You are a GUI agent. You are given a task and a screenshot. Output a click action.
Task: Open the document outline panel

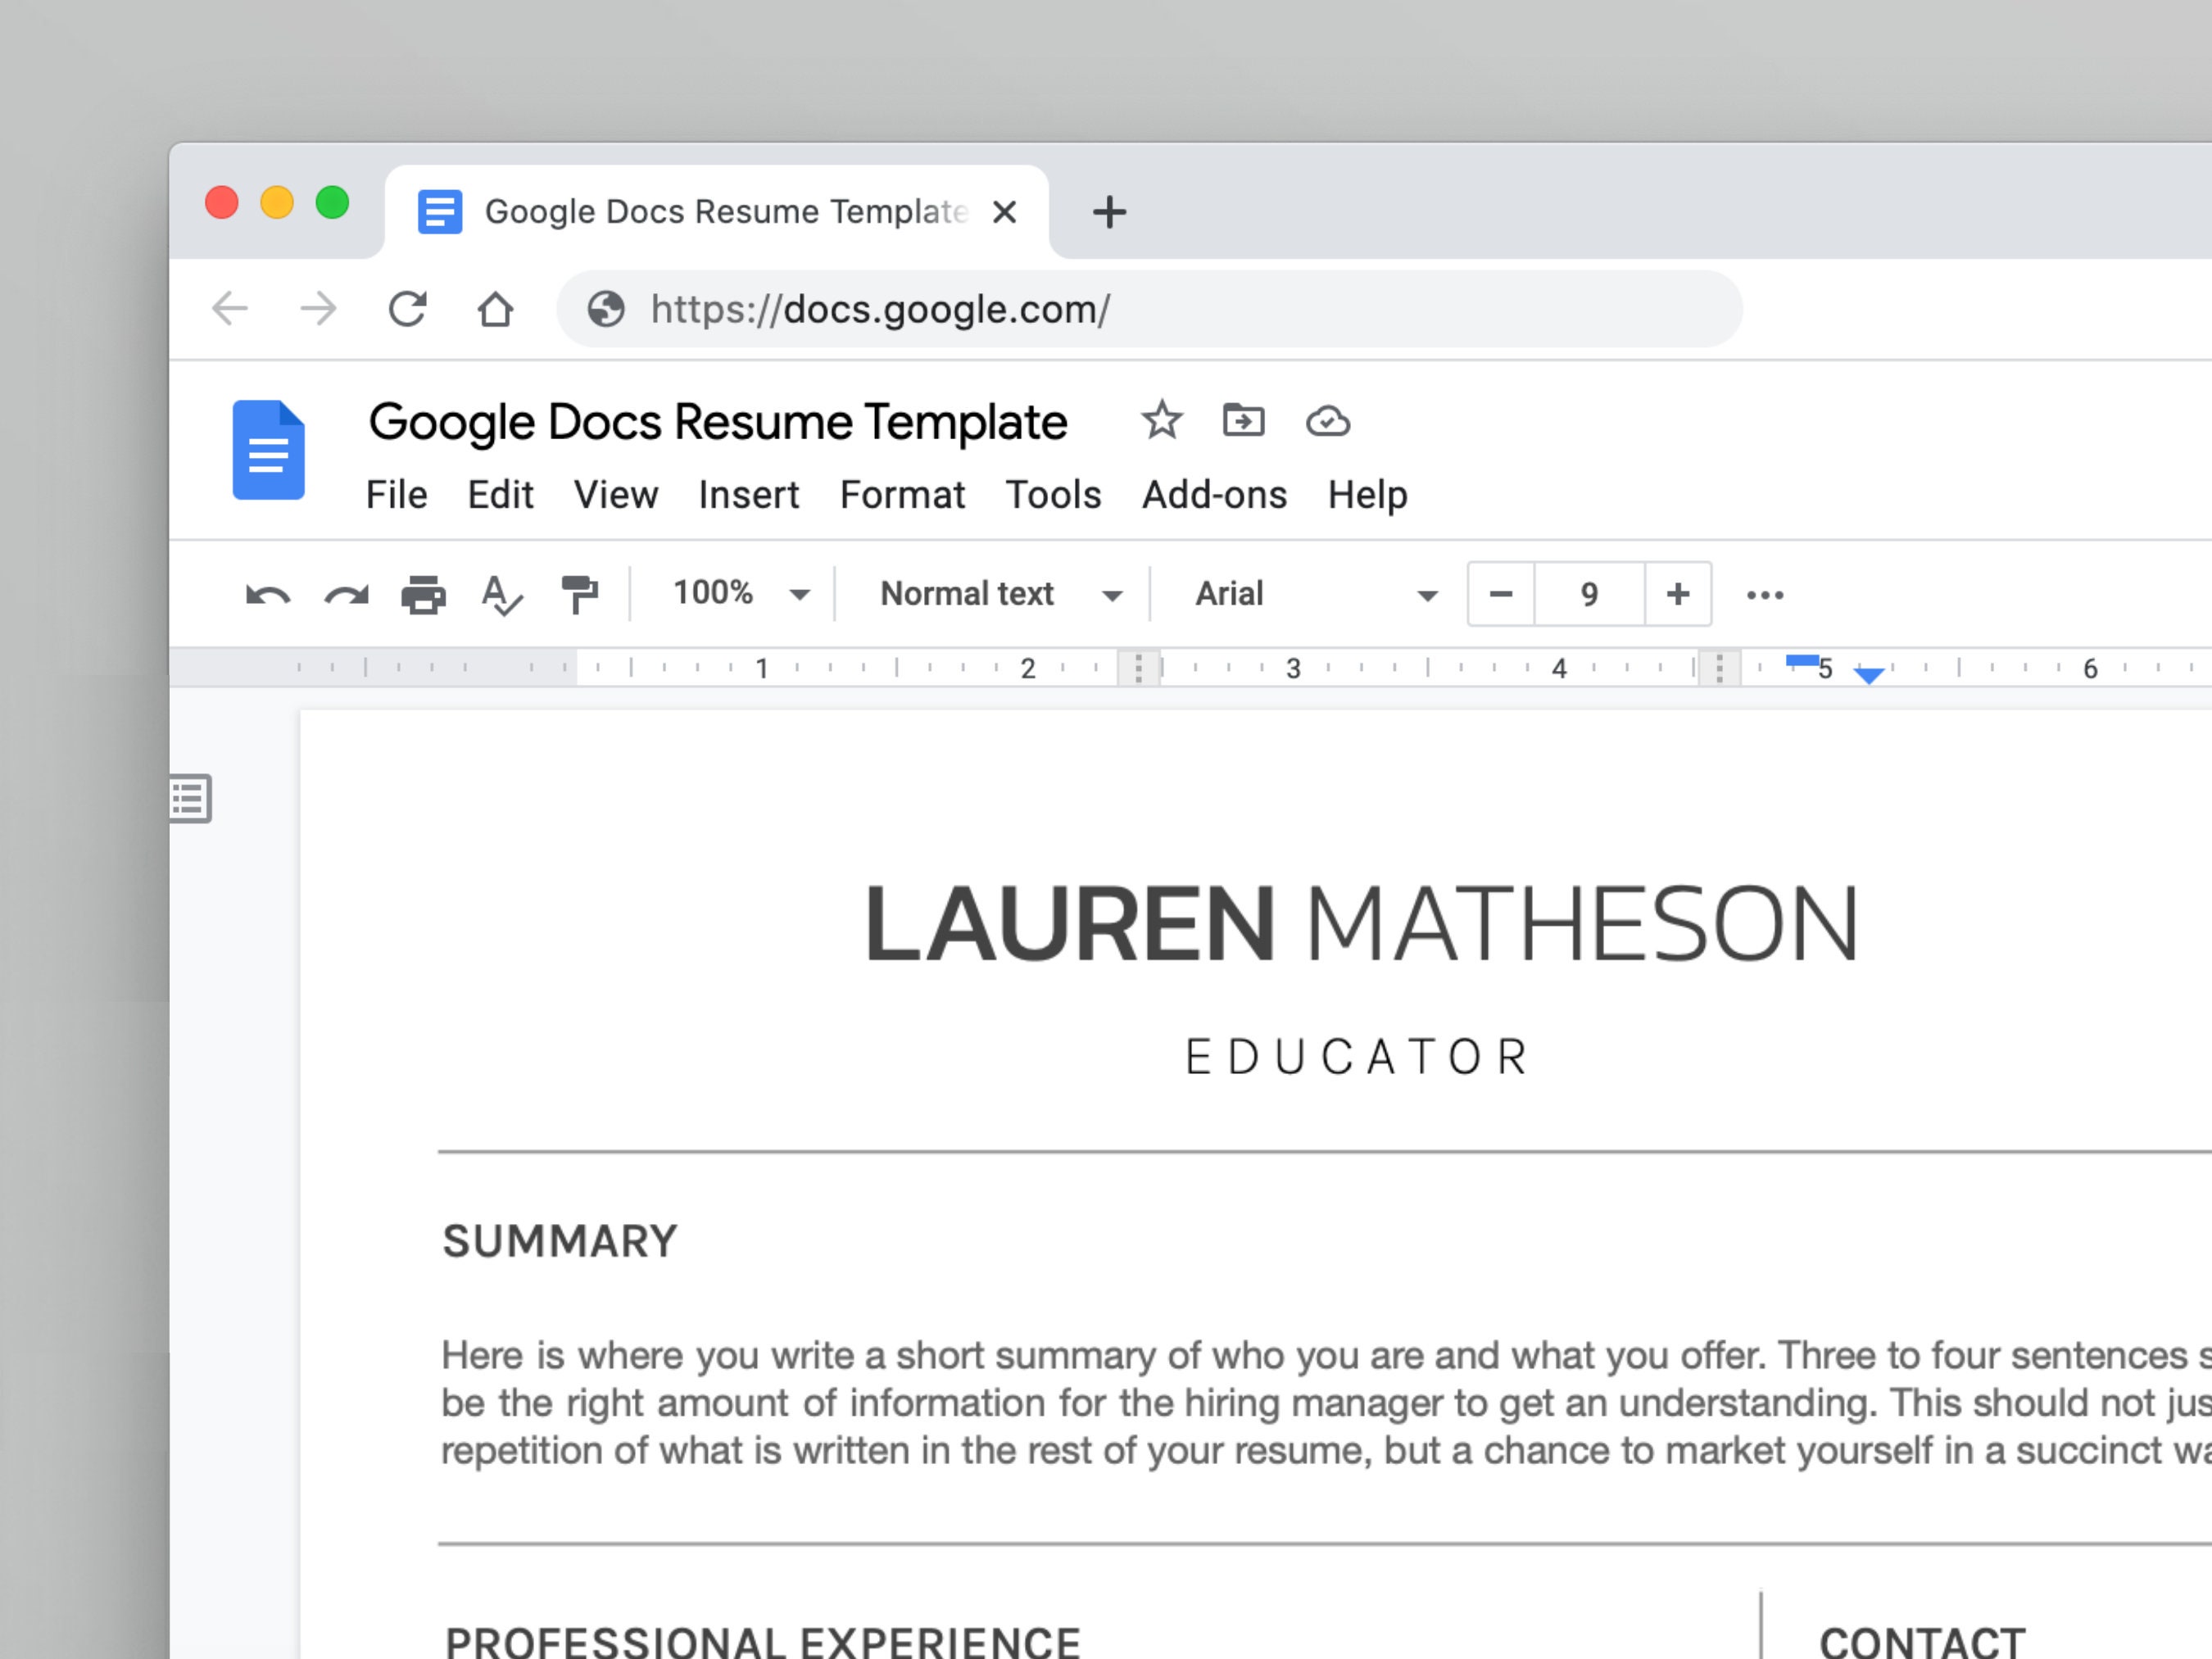click(191, 799)
